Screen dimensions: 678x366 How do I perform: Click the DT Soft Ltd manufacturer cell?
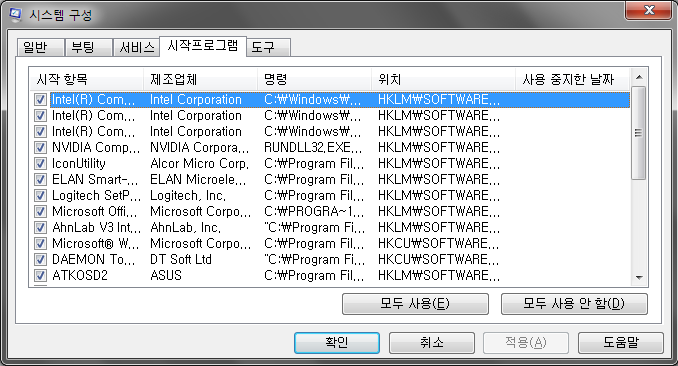[181, 260]
